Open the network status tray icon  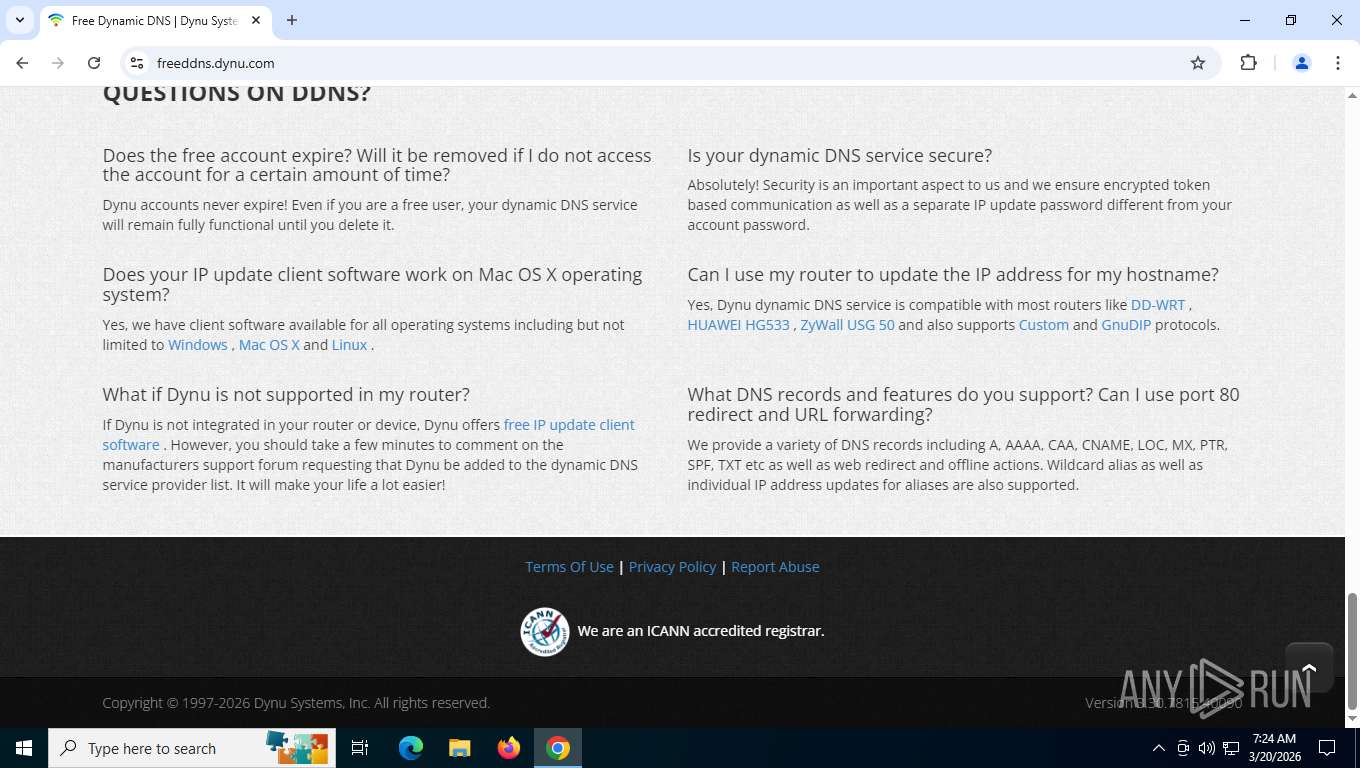[x=1232, y=748]
